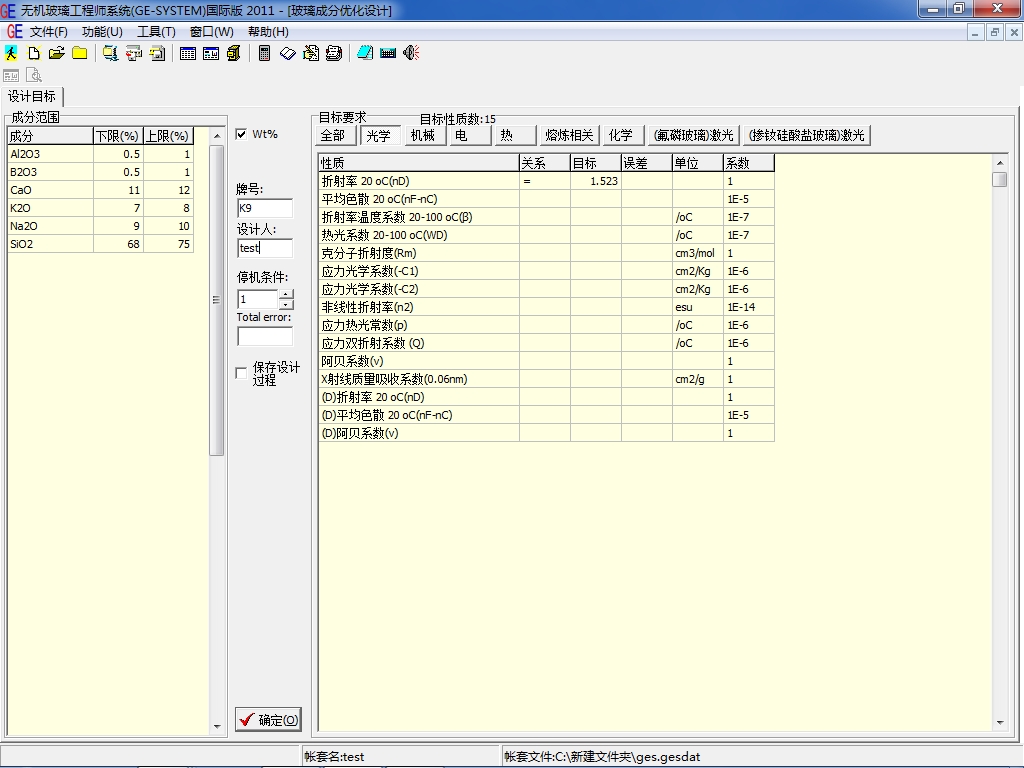This screenshot has width=1024, height=768.
Task: Open the 工具(T) menu
Action: (156, 32)
